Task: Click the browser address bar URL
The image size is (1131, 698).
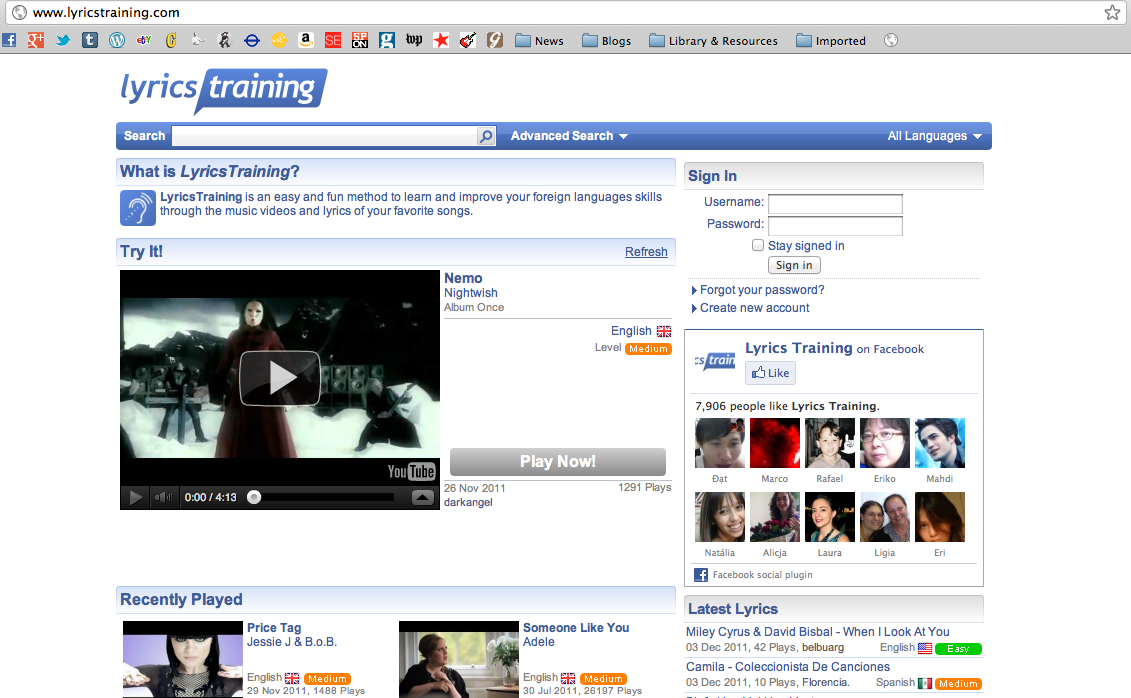Action: 106,12
